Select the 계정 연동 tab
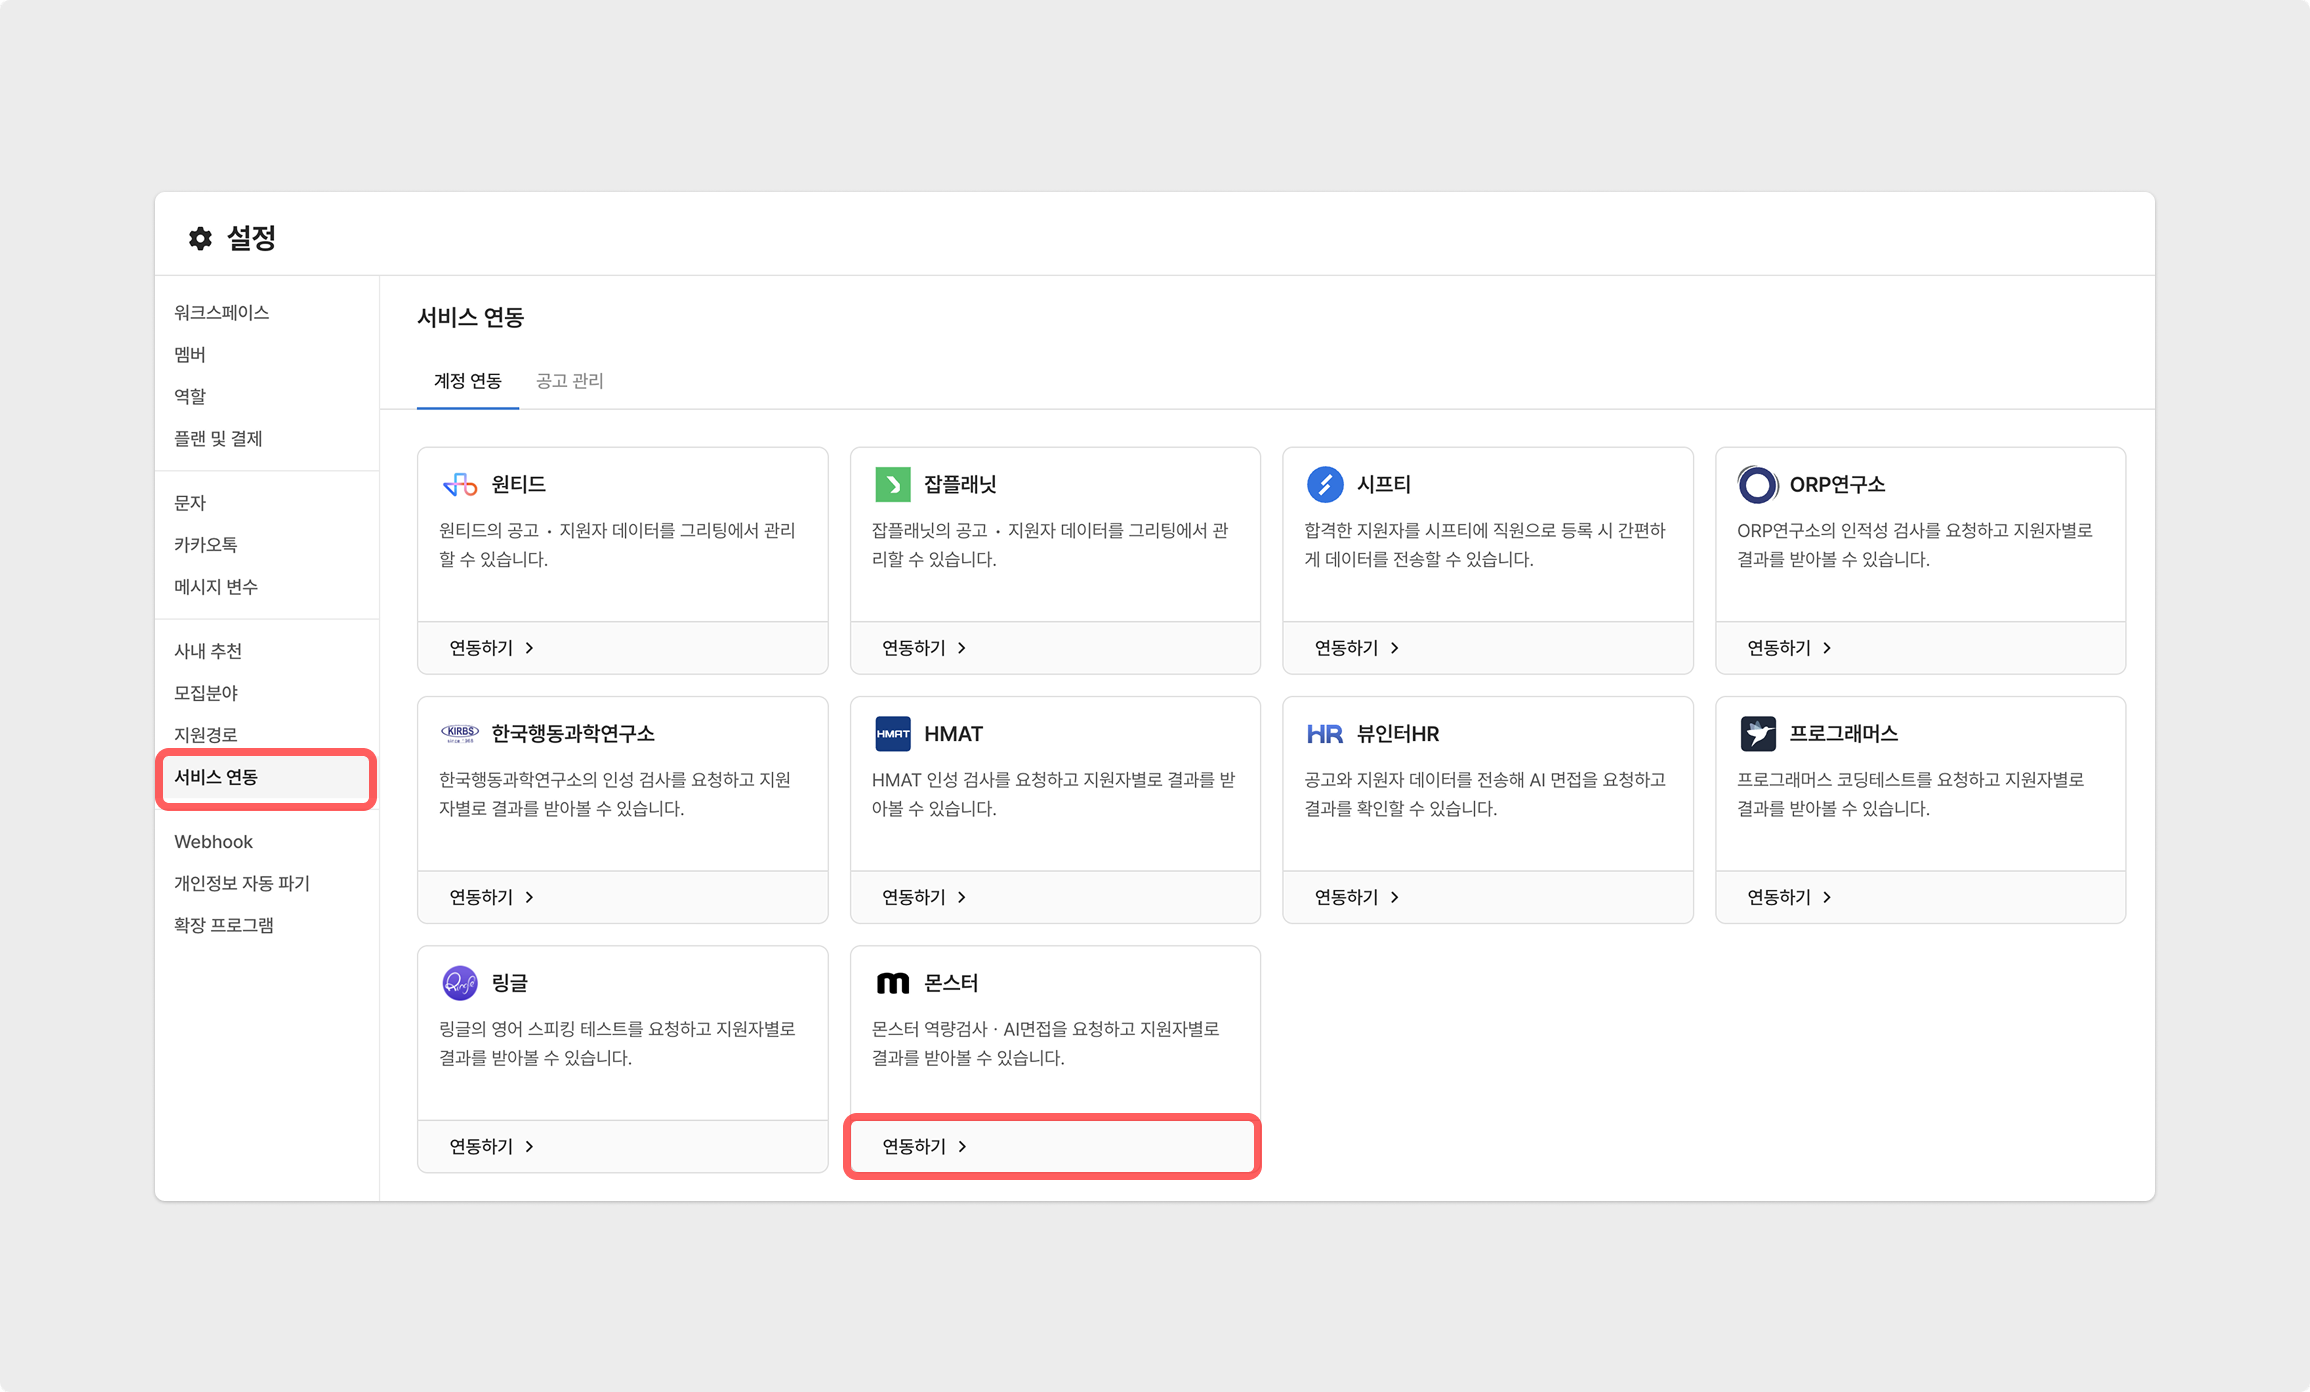 [467, 381]
